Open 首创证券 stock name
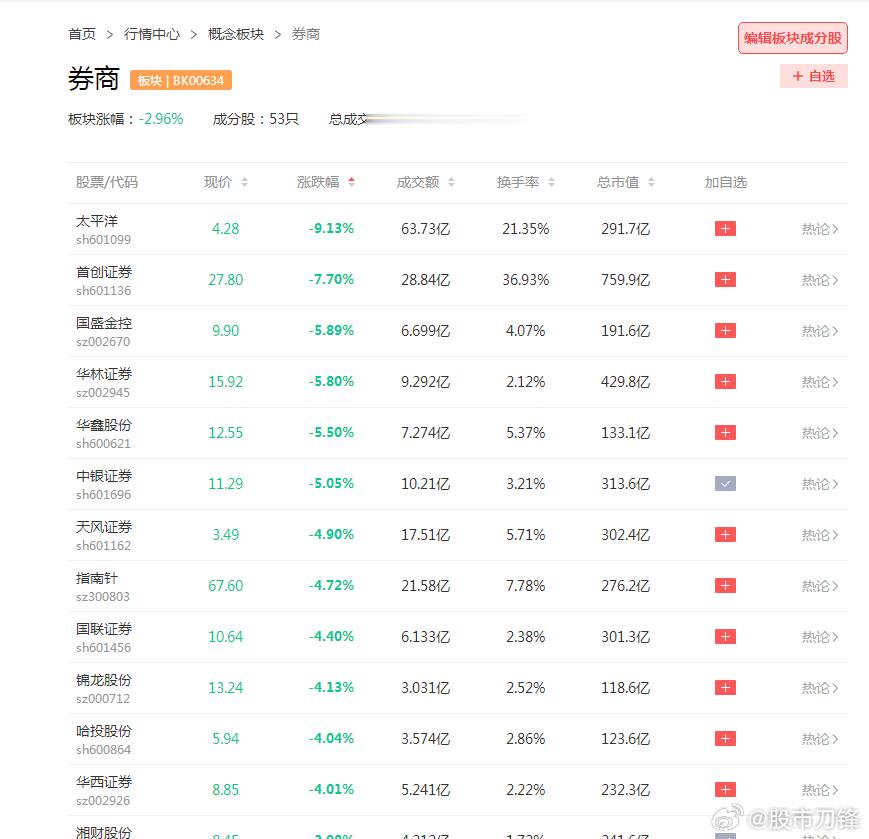The width and height of the screenshot is (869, 839). (104, 272)
